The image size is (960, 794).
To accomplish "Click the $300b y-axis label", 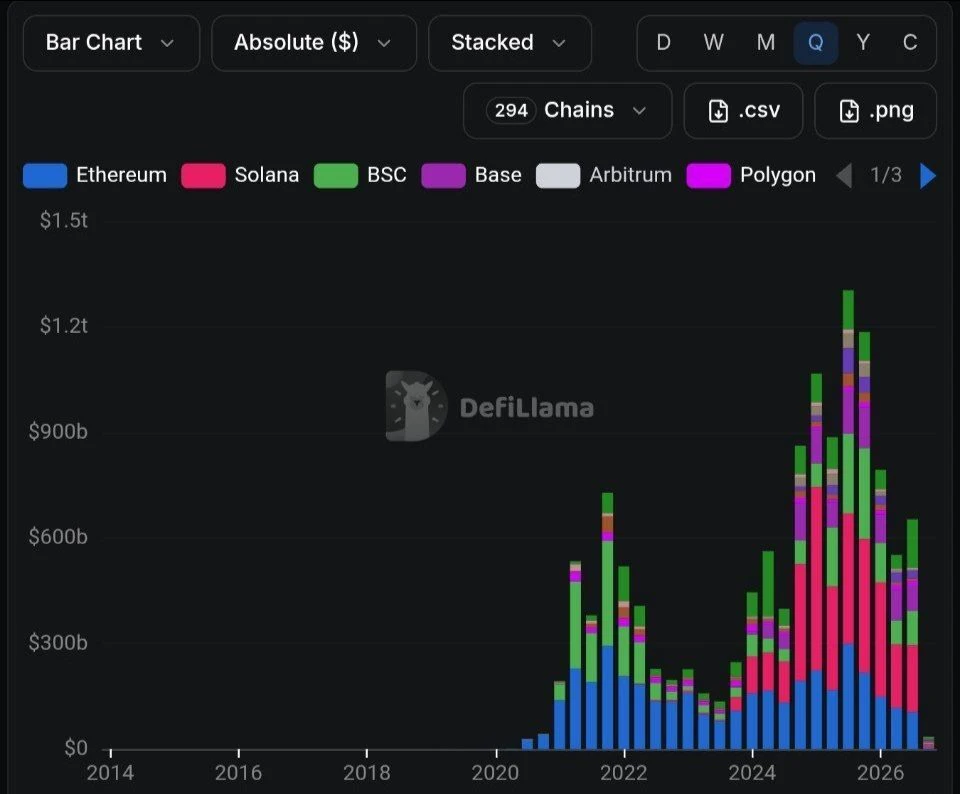I will (x=58, y=643).
